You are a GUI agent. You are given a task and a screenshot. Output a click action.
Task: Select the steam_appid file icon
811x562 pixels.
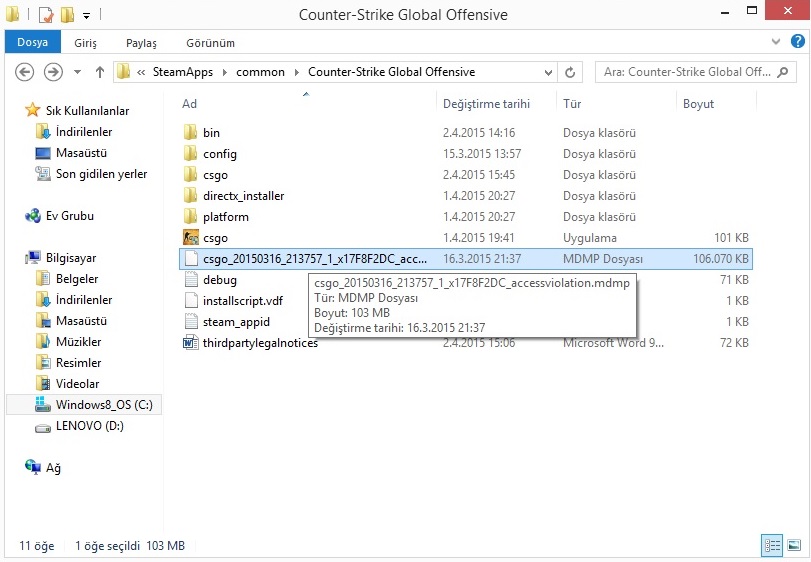tap(191, 322)
